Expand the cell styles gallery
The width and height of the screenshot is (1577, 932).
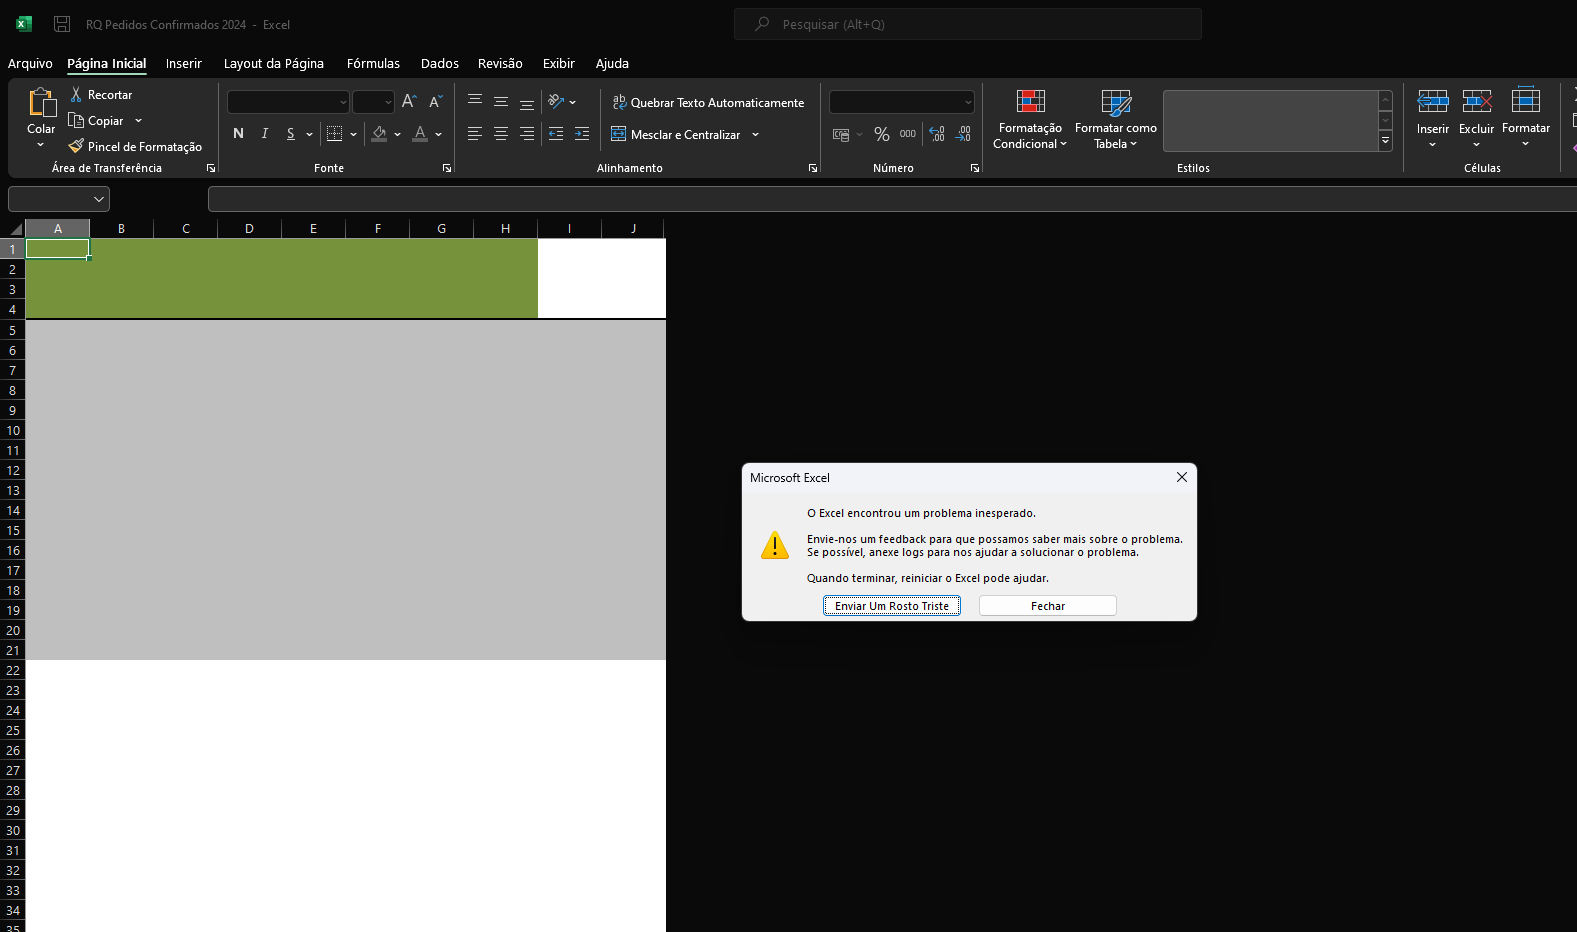click(1385, 142)
